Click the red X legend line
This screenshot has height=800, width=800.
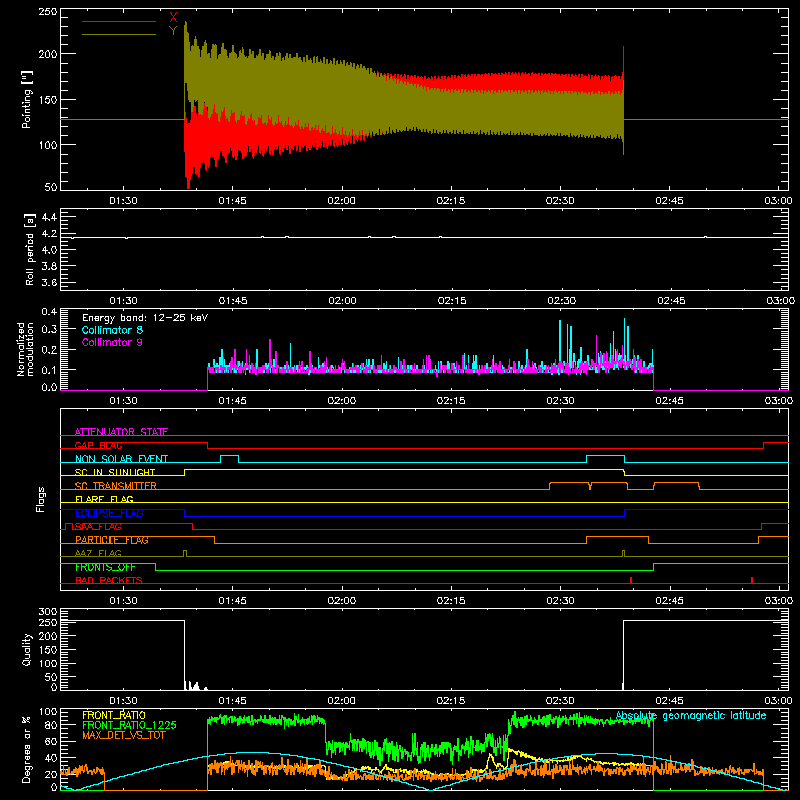(119, 21)
